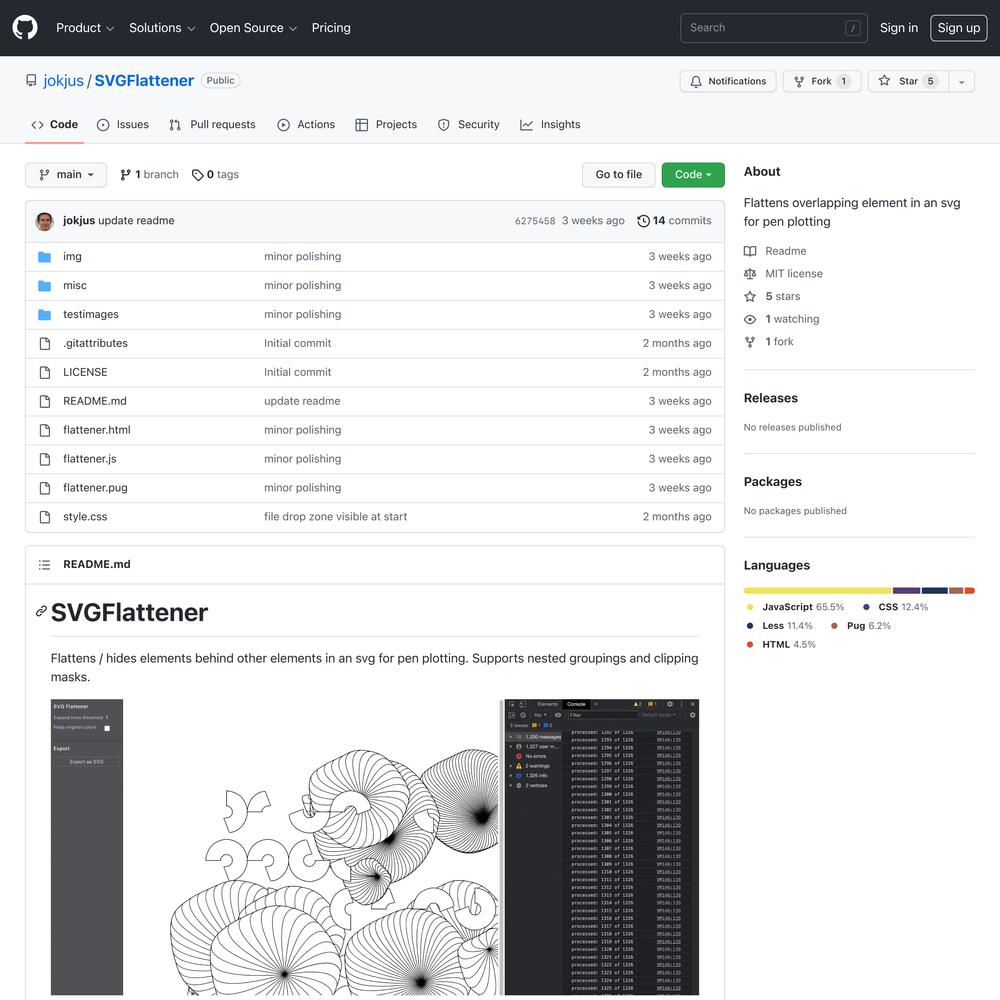The width and height of the screenshot is (1000, 1000).
Task: Open the flattener.html file
Action: pyautogui.click(x=97, y=430)
